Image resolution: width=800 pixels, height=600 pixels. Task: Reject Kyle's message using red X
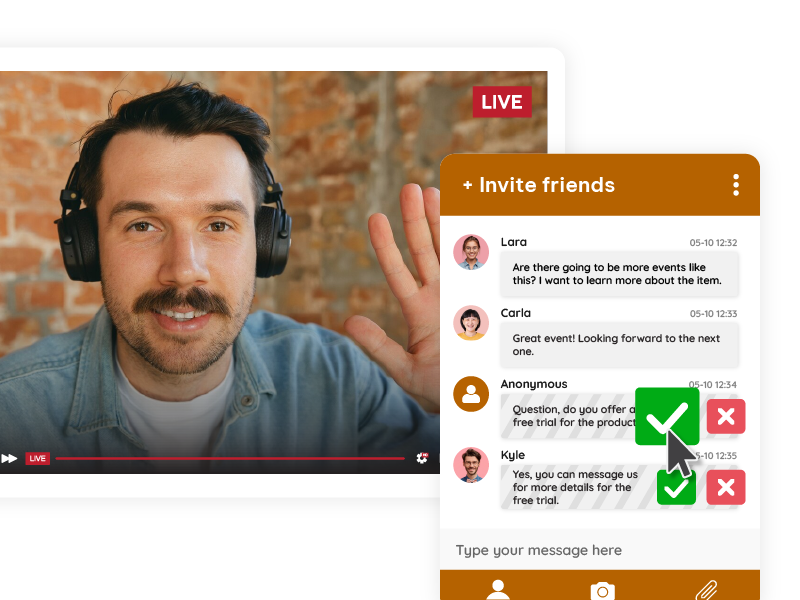[x=726, y=487]
